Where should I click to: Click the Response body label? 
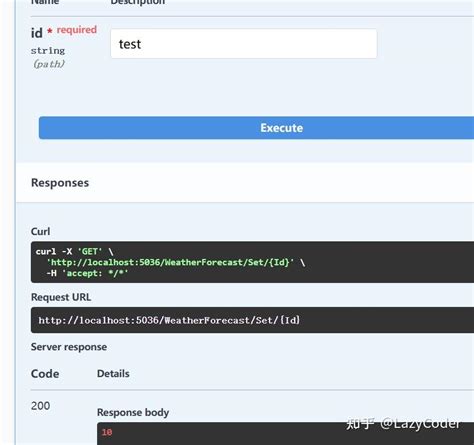click(133, 412)
